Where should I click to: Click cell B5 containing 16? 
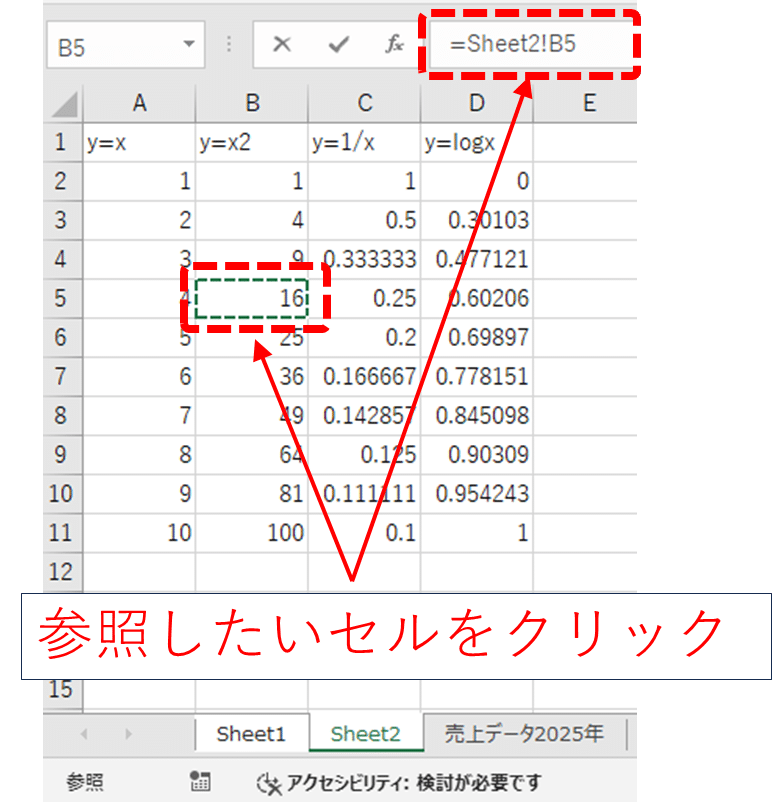(x=252, y=298)
